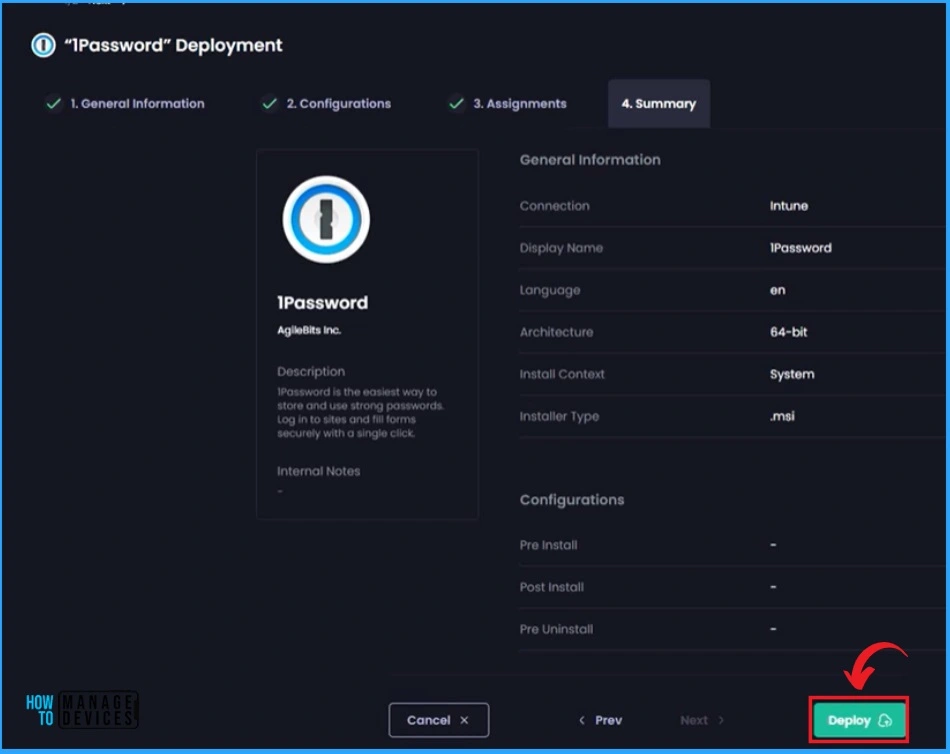This screenshot has height=754, width=950.
Task: Click the Post Install label
Action: pyautogui.click(x=551, y=587)
